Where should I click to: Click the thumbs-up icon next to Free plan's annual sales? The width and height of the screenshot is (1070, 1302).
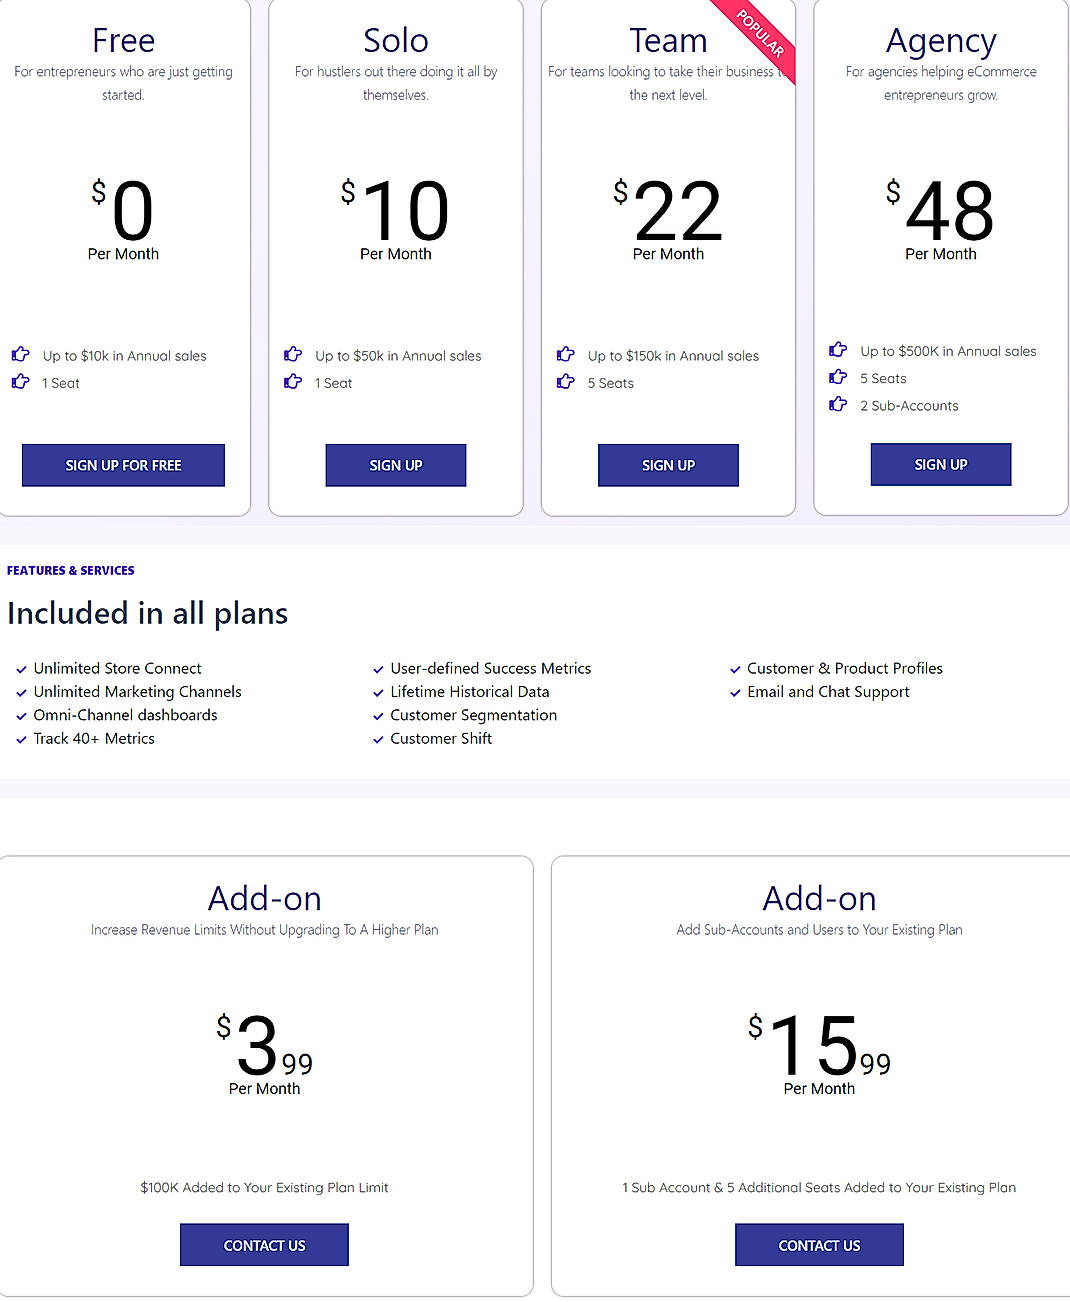[21, 353]
